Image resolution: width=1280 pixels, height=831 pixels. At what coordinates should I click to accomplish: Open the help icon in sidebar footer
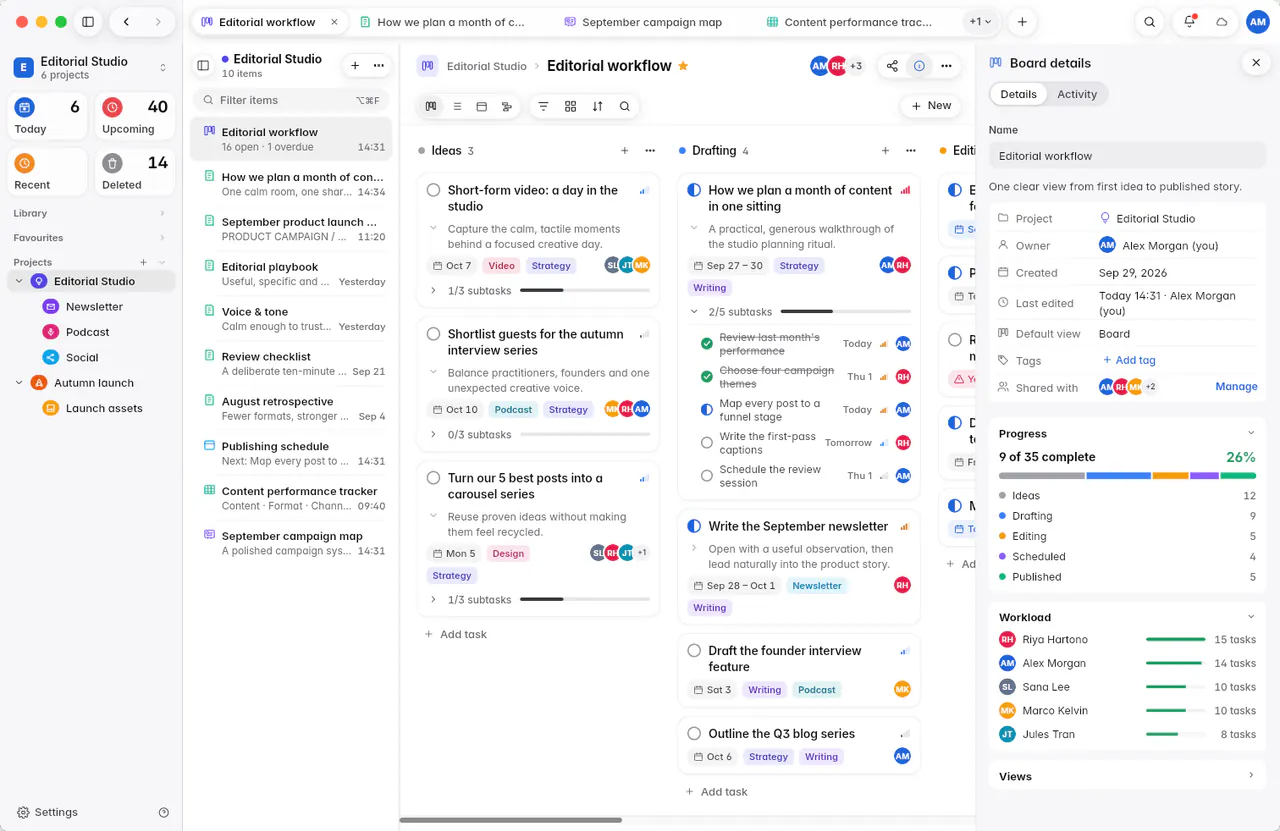point(164,812)
